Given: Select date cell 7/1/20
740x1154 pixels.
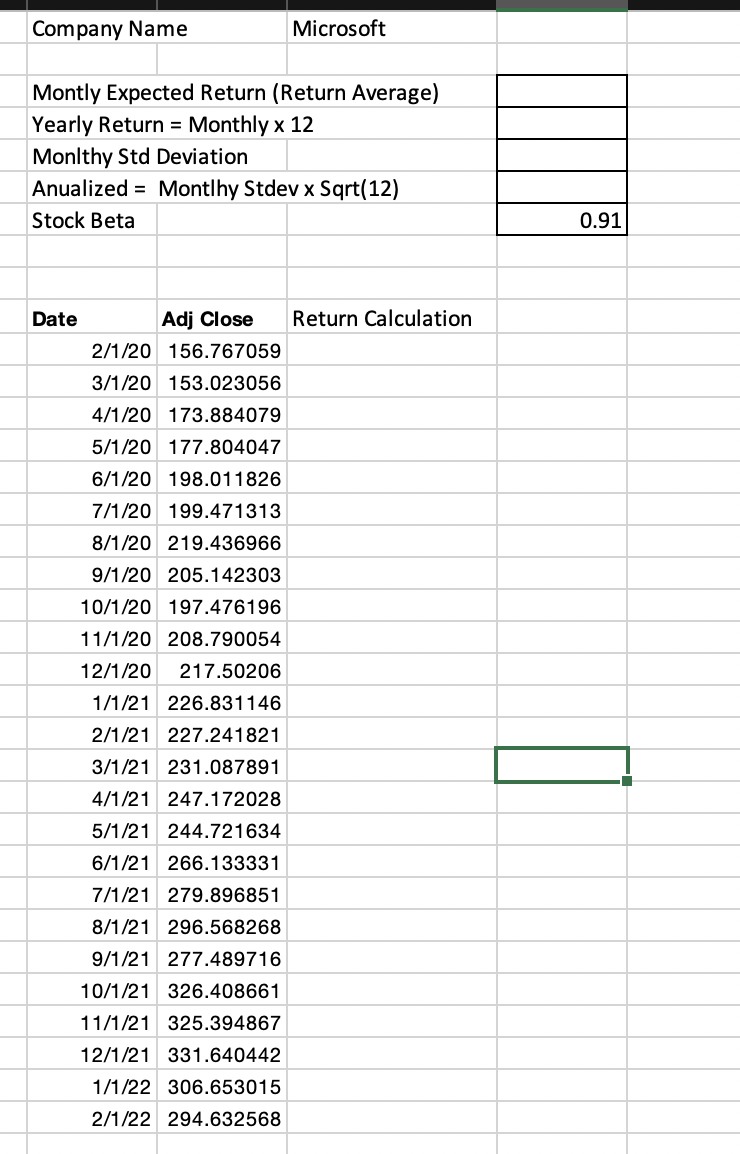Looking at the screenshot, I should pyautogui.click(x=92, y=511).
